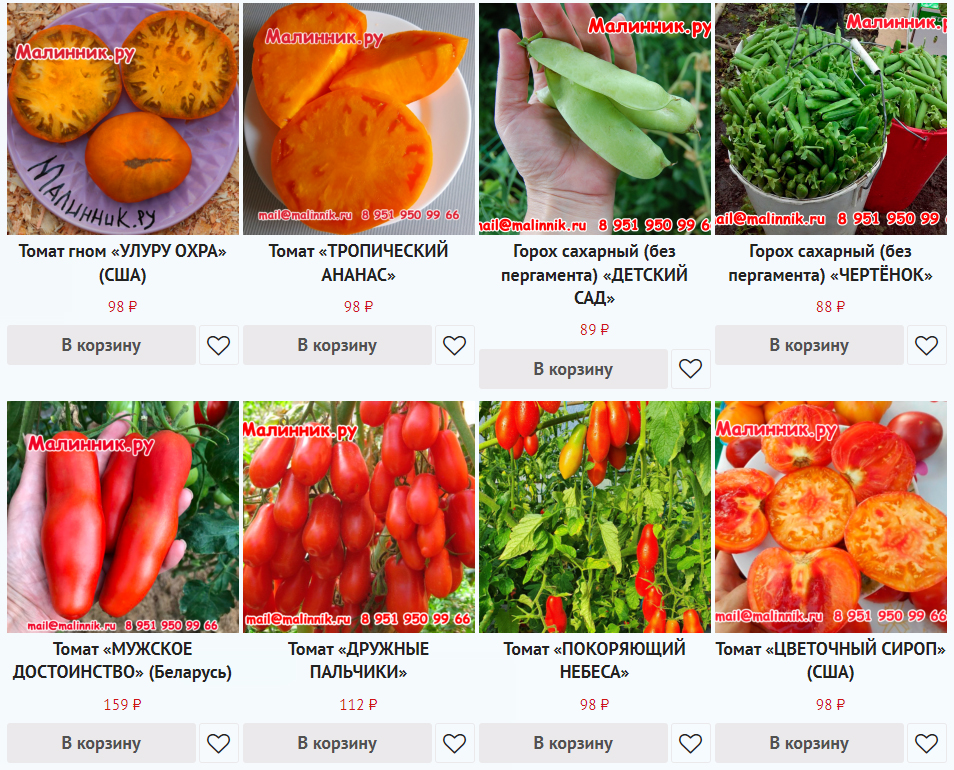Add «ЧЕРТЁНОК» sugar peas to cart
This screenshot has width=954, height=770.
click(x=809, y=345)
